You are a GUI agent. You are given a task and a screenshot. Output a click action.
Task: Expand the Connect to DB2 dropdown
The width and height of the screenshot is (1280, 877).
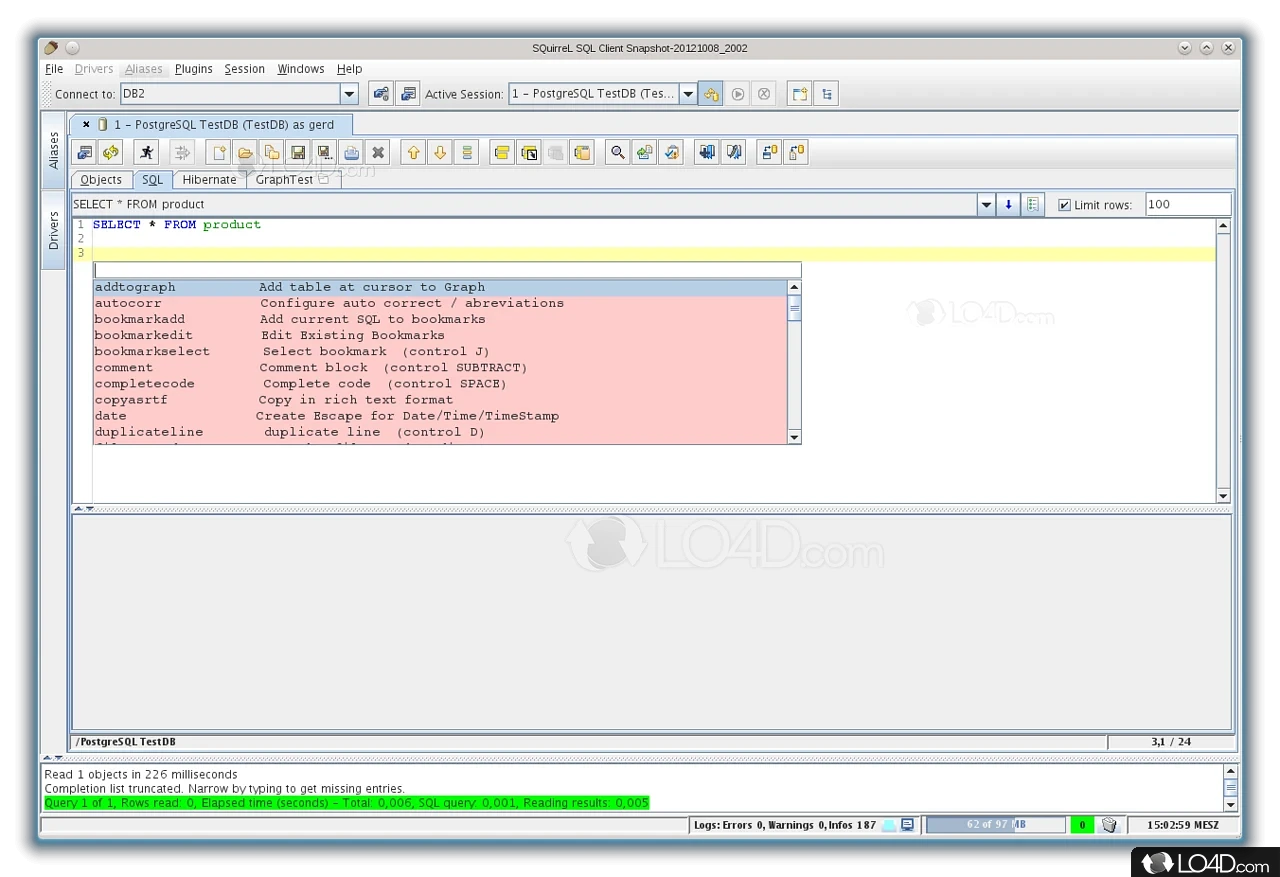(x=349, y=94)
